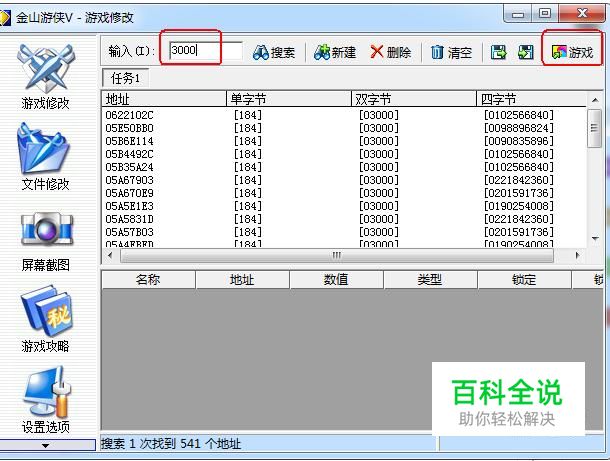610x461 pixels.
Task: Click the horizontal scrollbar thumb
Action: click(x=337, y=256)
